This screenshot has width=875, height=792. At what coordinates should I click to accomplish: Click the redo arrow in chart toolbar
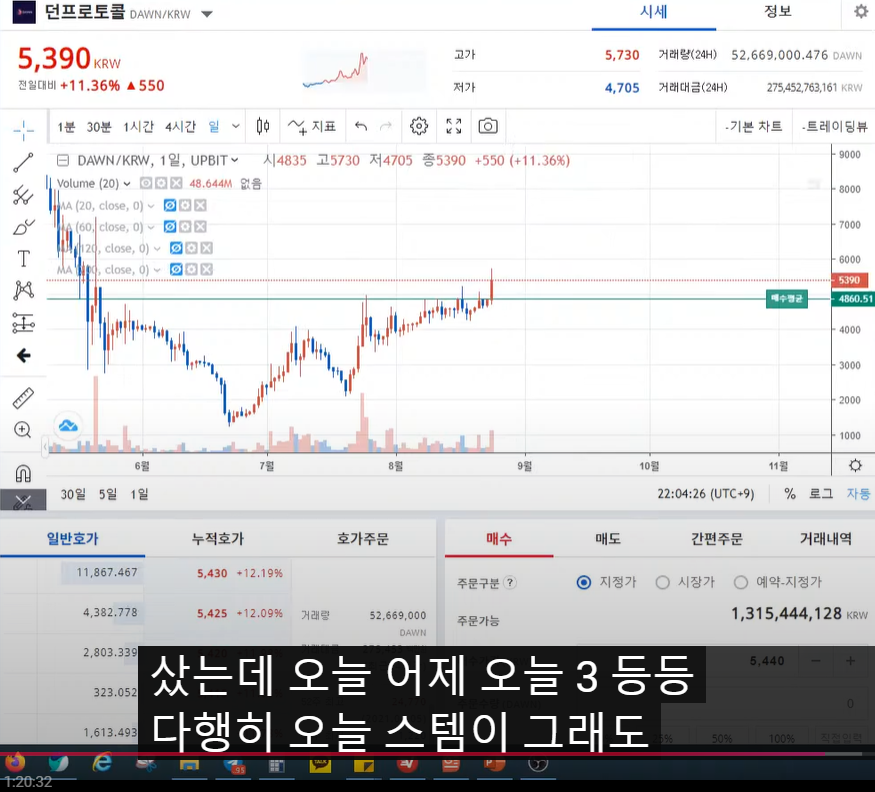click(x=386, y=127)
